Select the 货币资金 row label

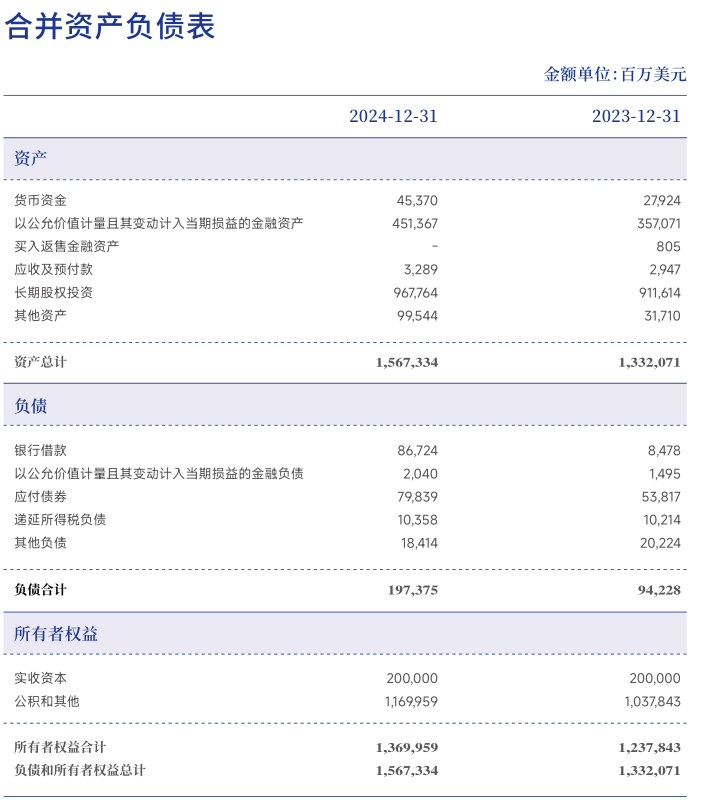pyautogui.click(x=41, y=201)
